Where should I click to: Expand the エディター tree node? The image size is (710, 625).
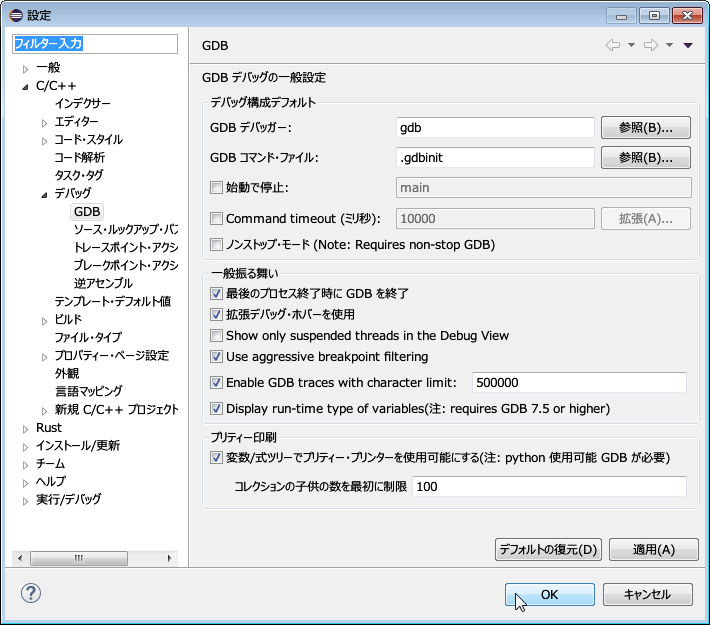pos(44,123)
